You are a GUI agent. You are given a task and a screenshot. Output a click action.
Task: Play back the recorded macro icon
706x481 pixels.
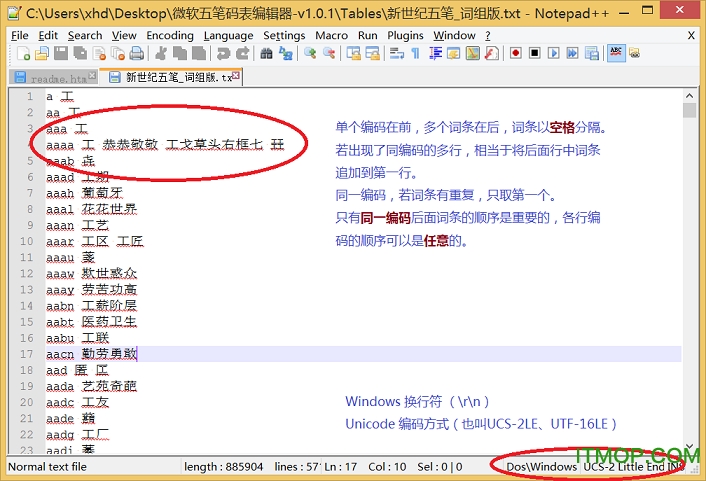(x=554, y=54)
